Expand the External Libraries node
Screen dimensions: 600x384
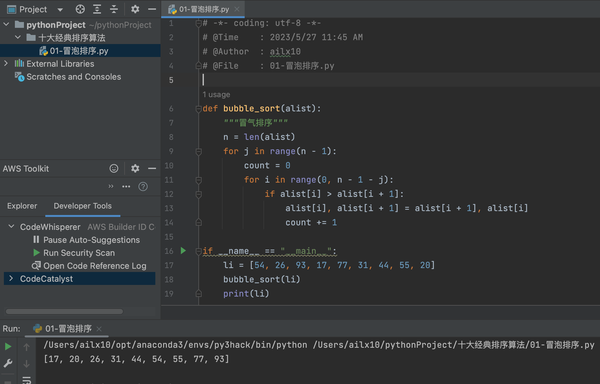[6, 63]
